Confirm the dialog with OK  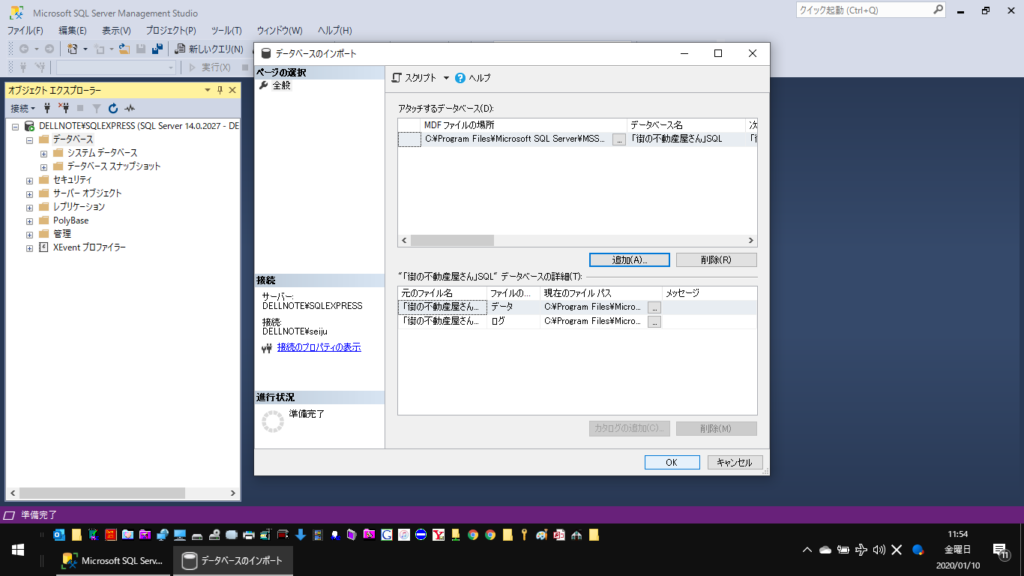672,462
